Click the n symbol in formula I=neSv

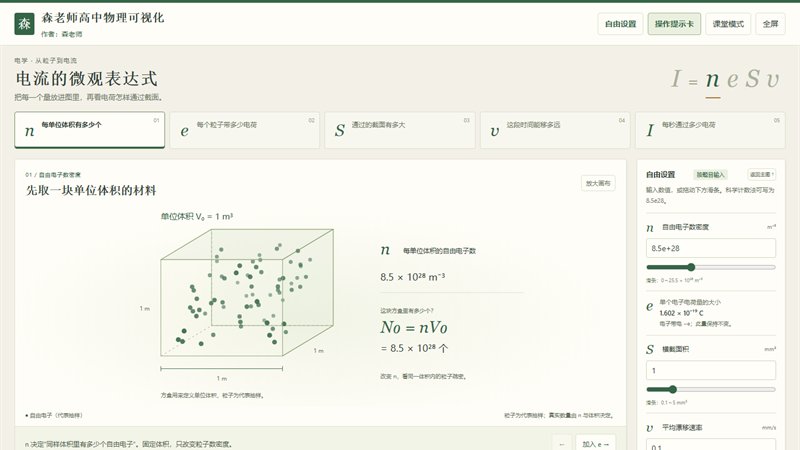point(713,79)
